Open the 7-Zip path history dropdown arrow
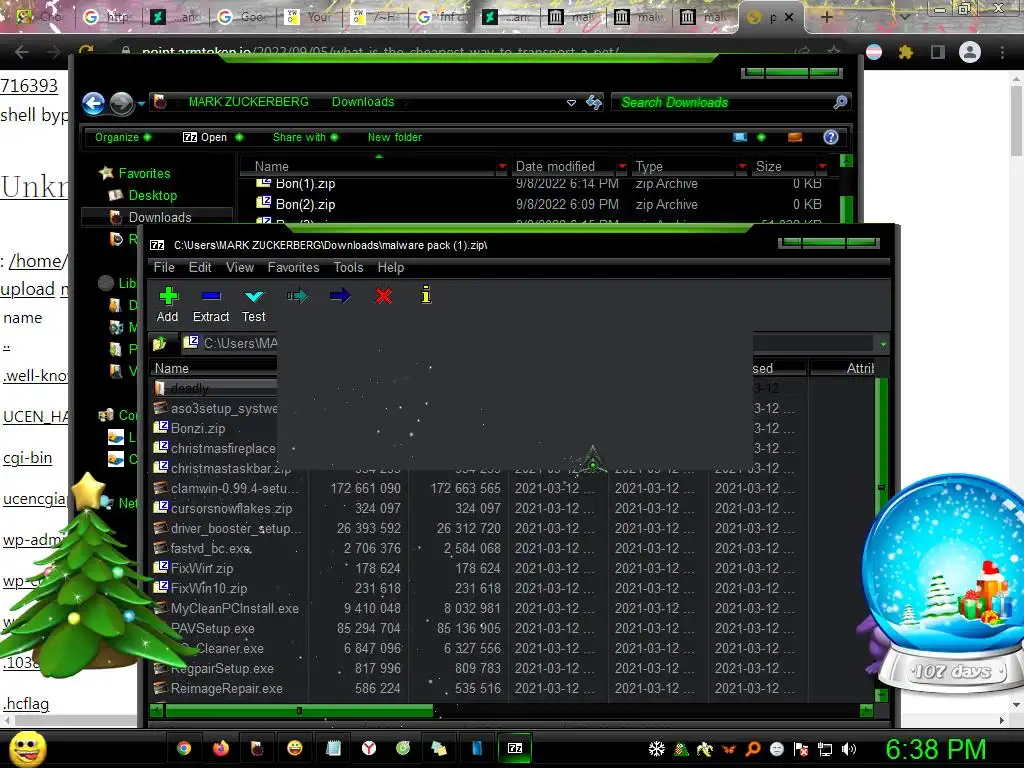 click(x=883, y=344)
